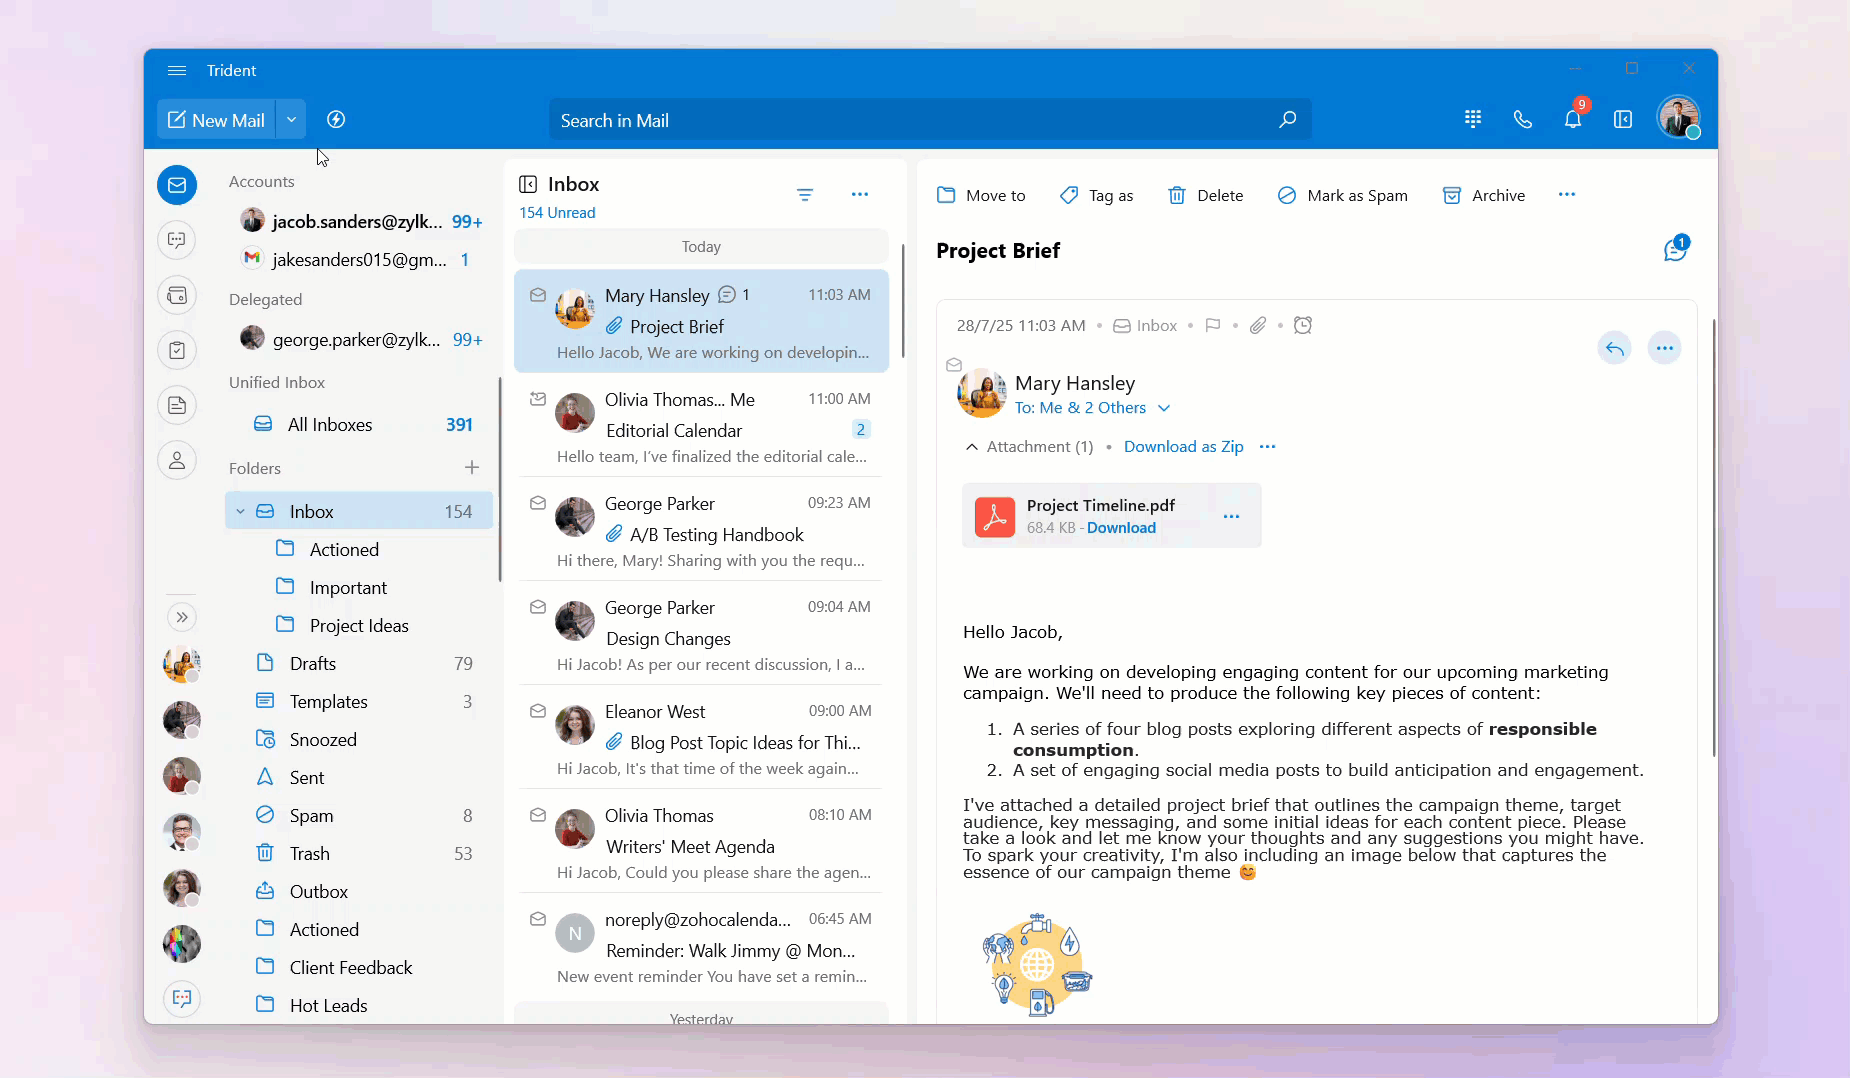This screenshot has width=1850, height=1078.
Task: Click the reminder clock icon in email header
Action: (x=1303, y=325)
